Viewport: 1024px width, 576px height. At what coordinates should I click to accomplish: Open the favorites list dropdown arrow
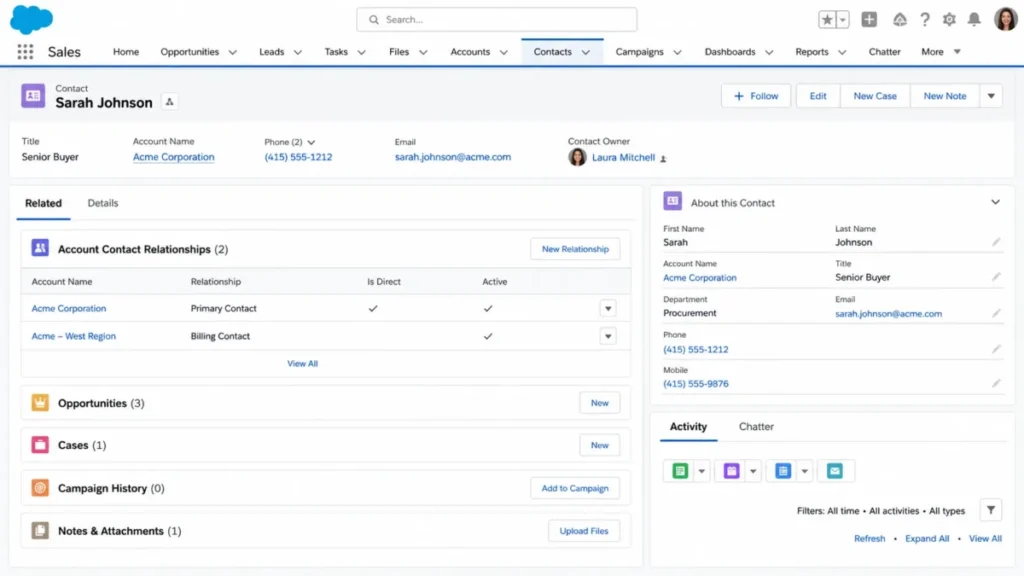pyautogui.click(x=842, y=20)
